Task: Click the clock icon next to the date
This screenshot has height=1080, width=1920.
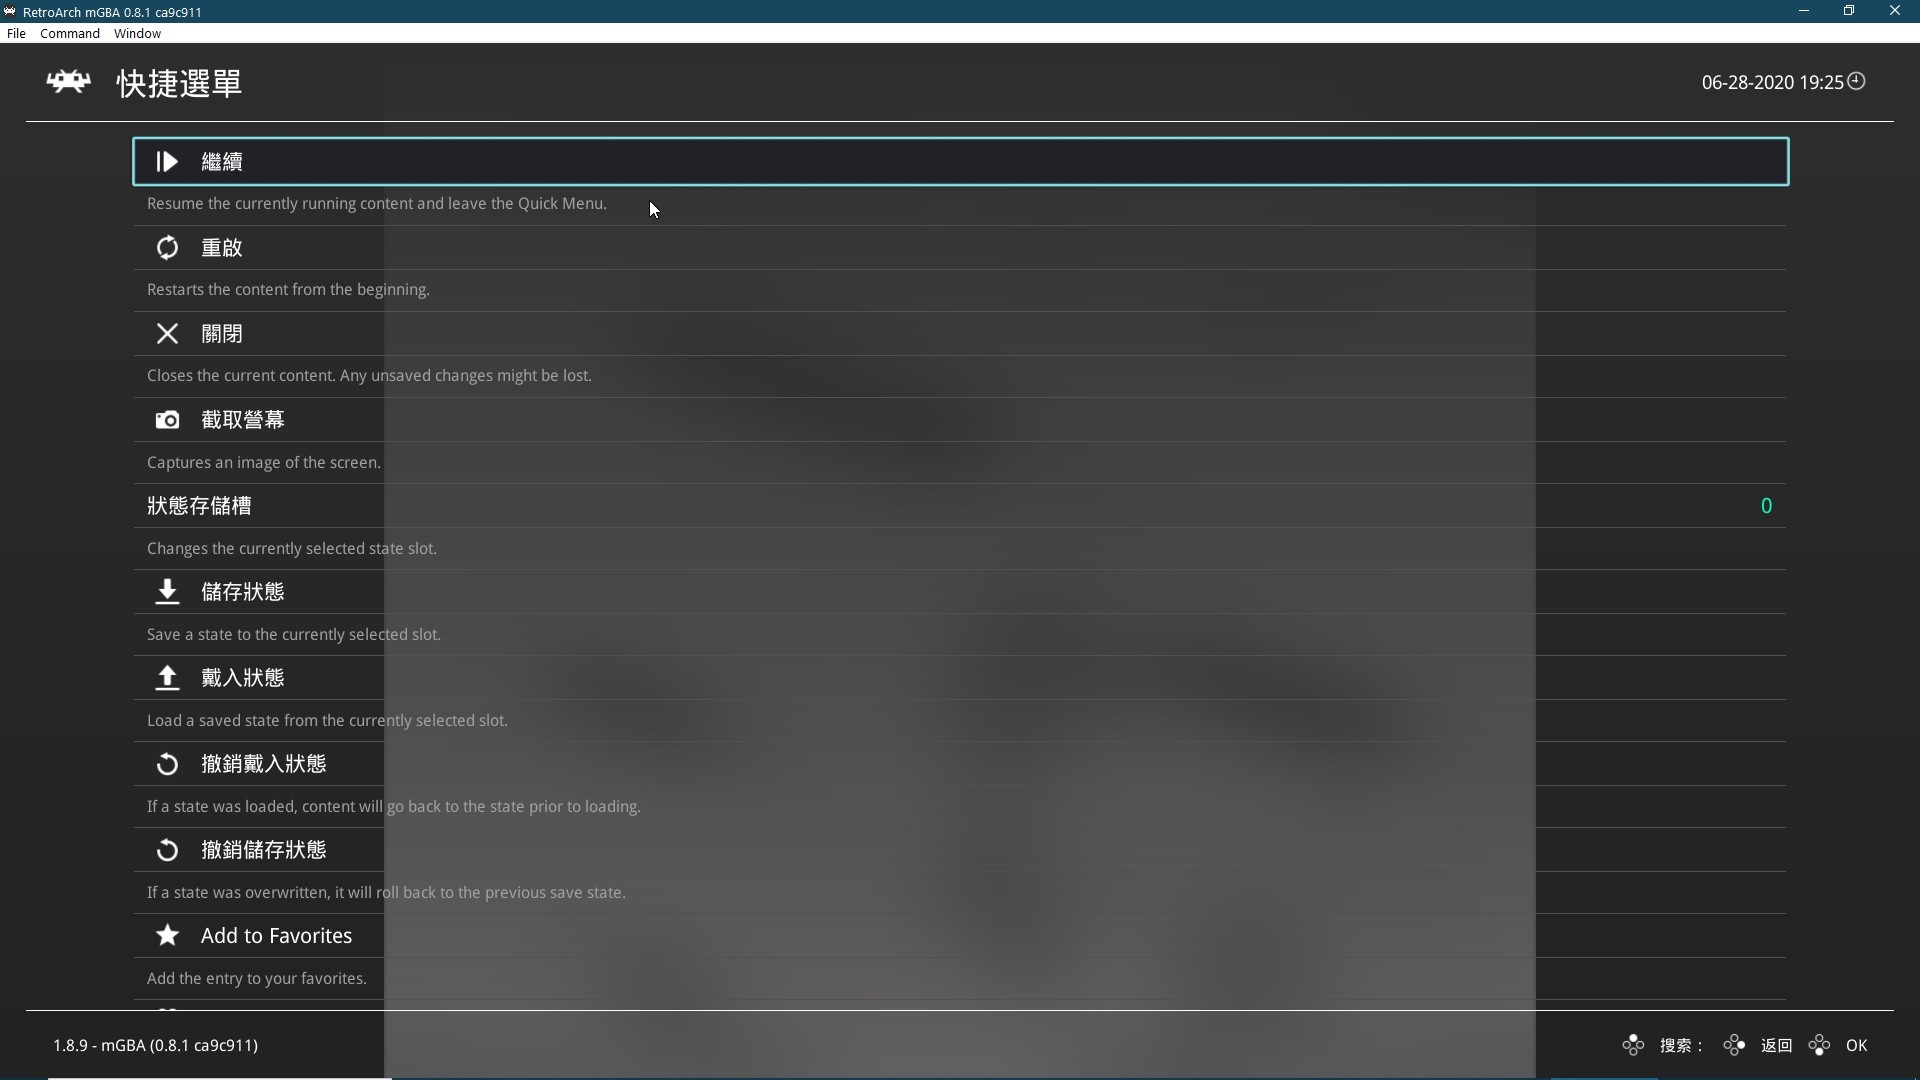Action: [1856, 81]
